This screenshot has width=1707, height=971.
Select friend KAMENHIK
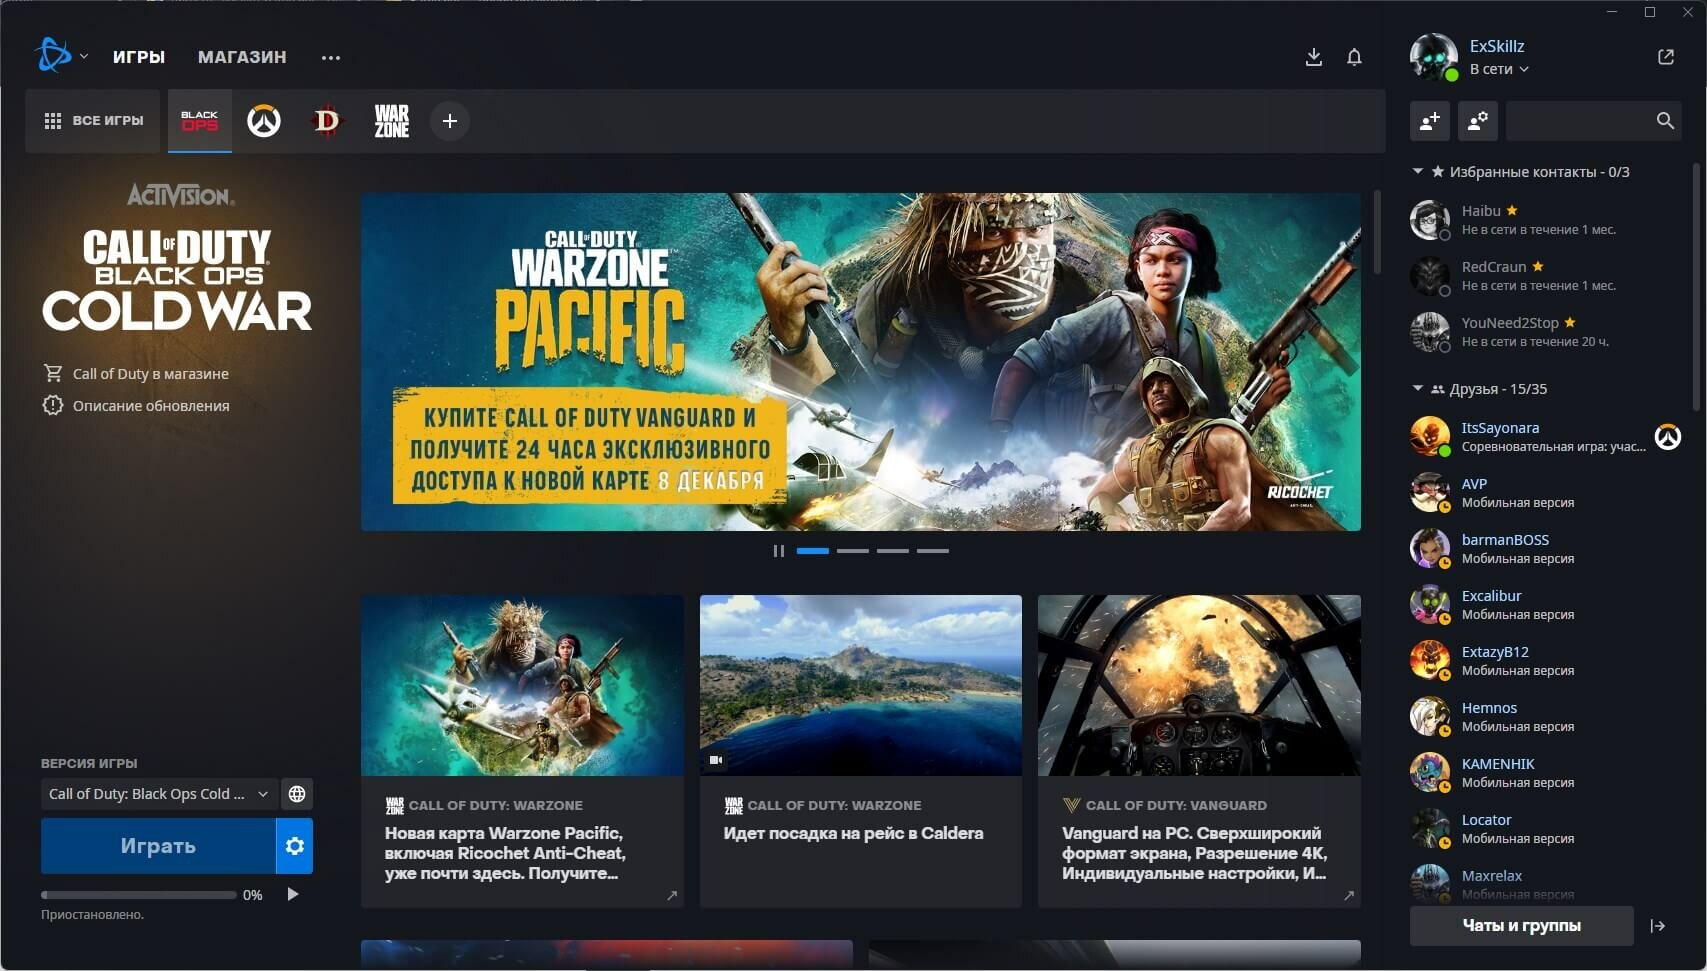[1546, 773]
